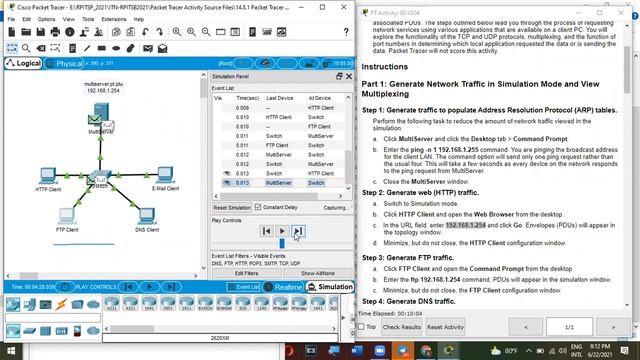Screen dimensions: 640x360
Task: Open the Tools menu
Action: (x=88, y=19)
